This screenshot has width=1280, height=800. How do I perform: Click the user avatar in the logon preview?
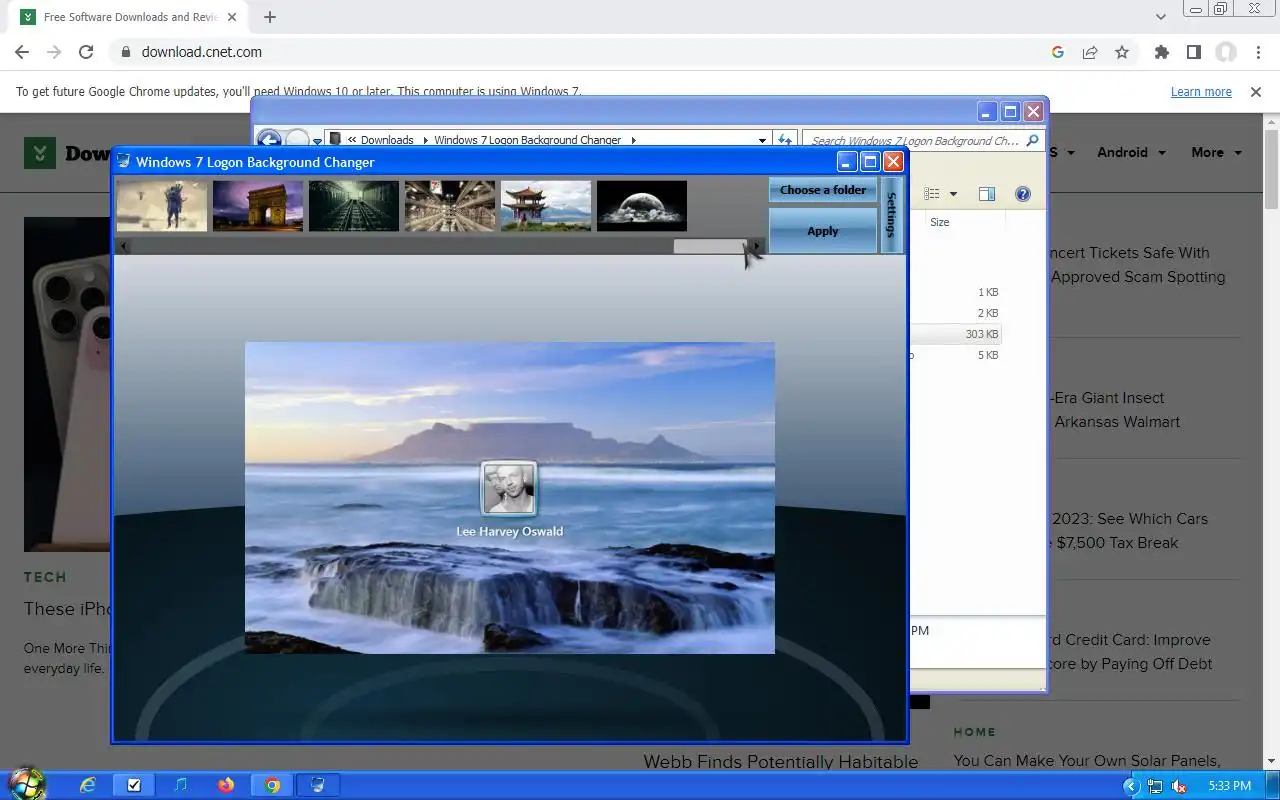pyautogui.click(x=509, y=488)
